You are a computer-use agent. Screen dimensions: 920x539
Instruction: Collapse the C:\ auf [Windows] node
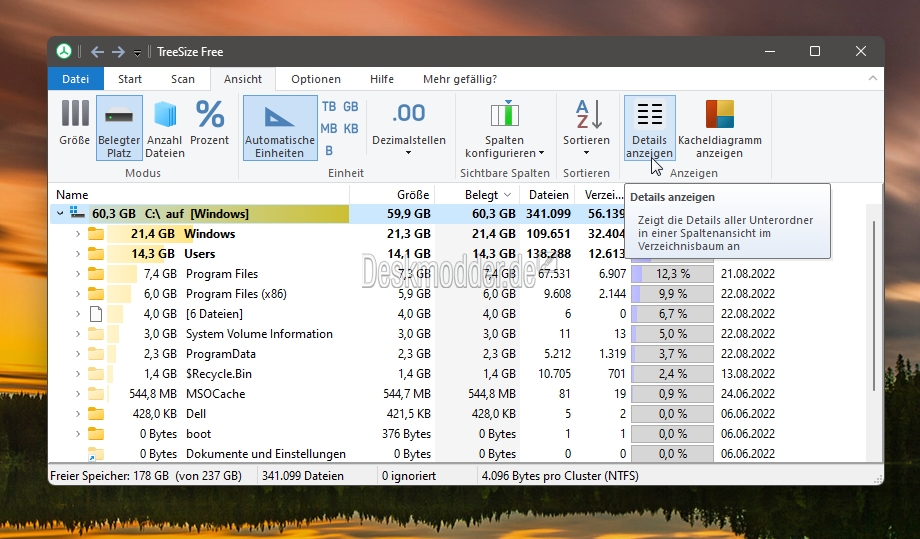click(x=60, y=214)
